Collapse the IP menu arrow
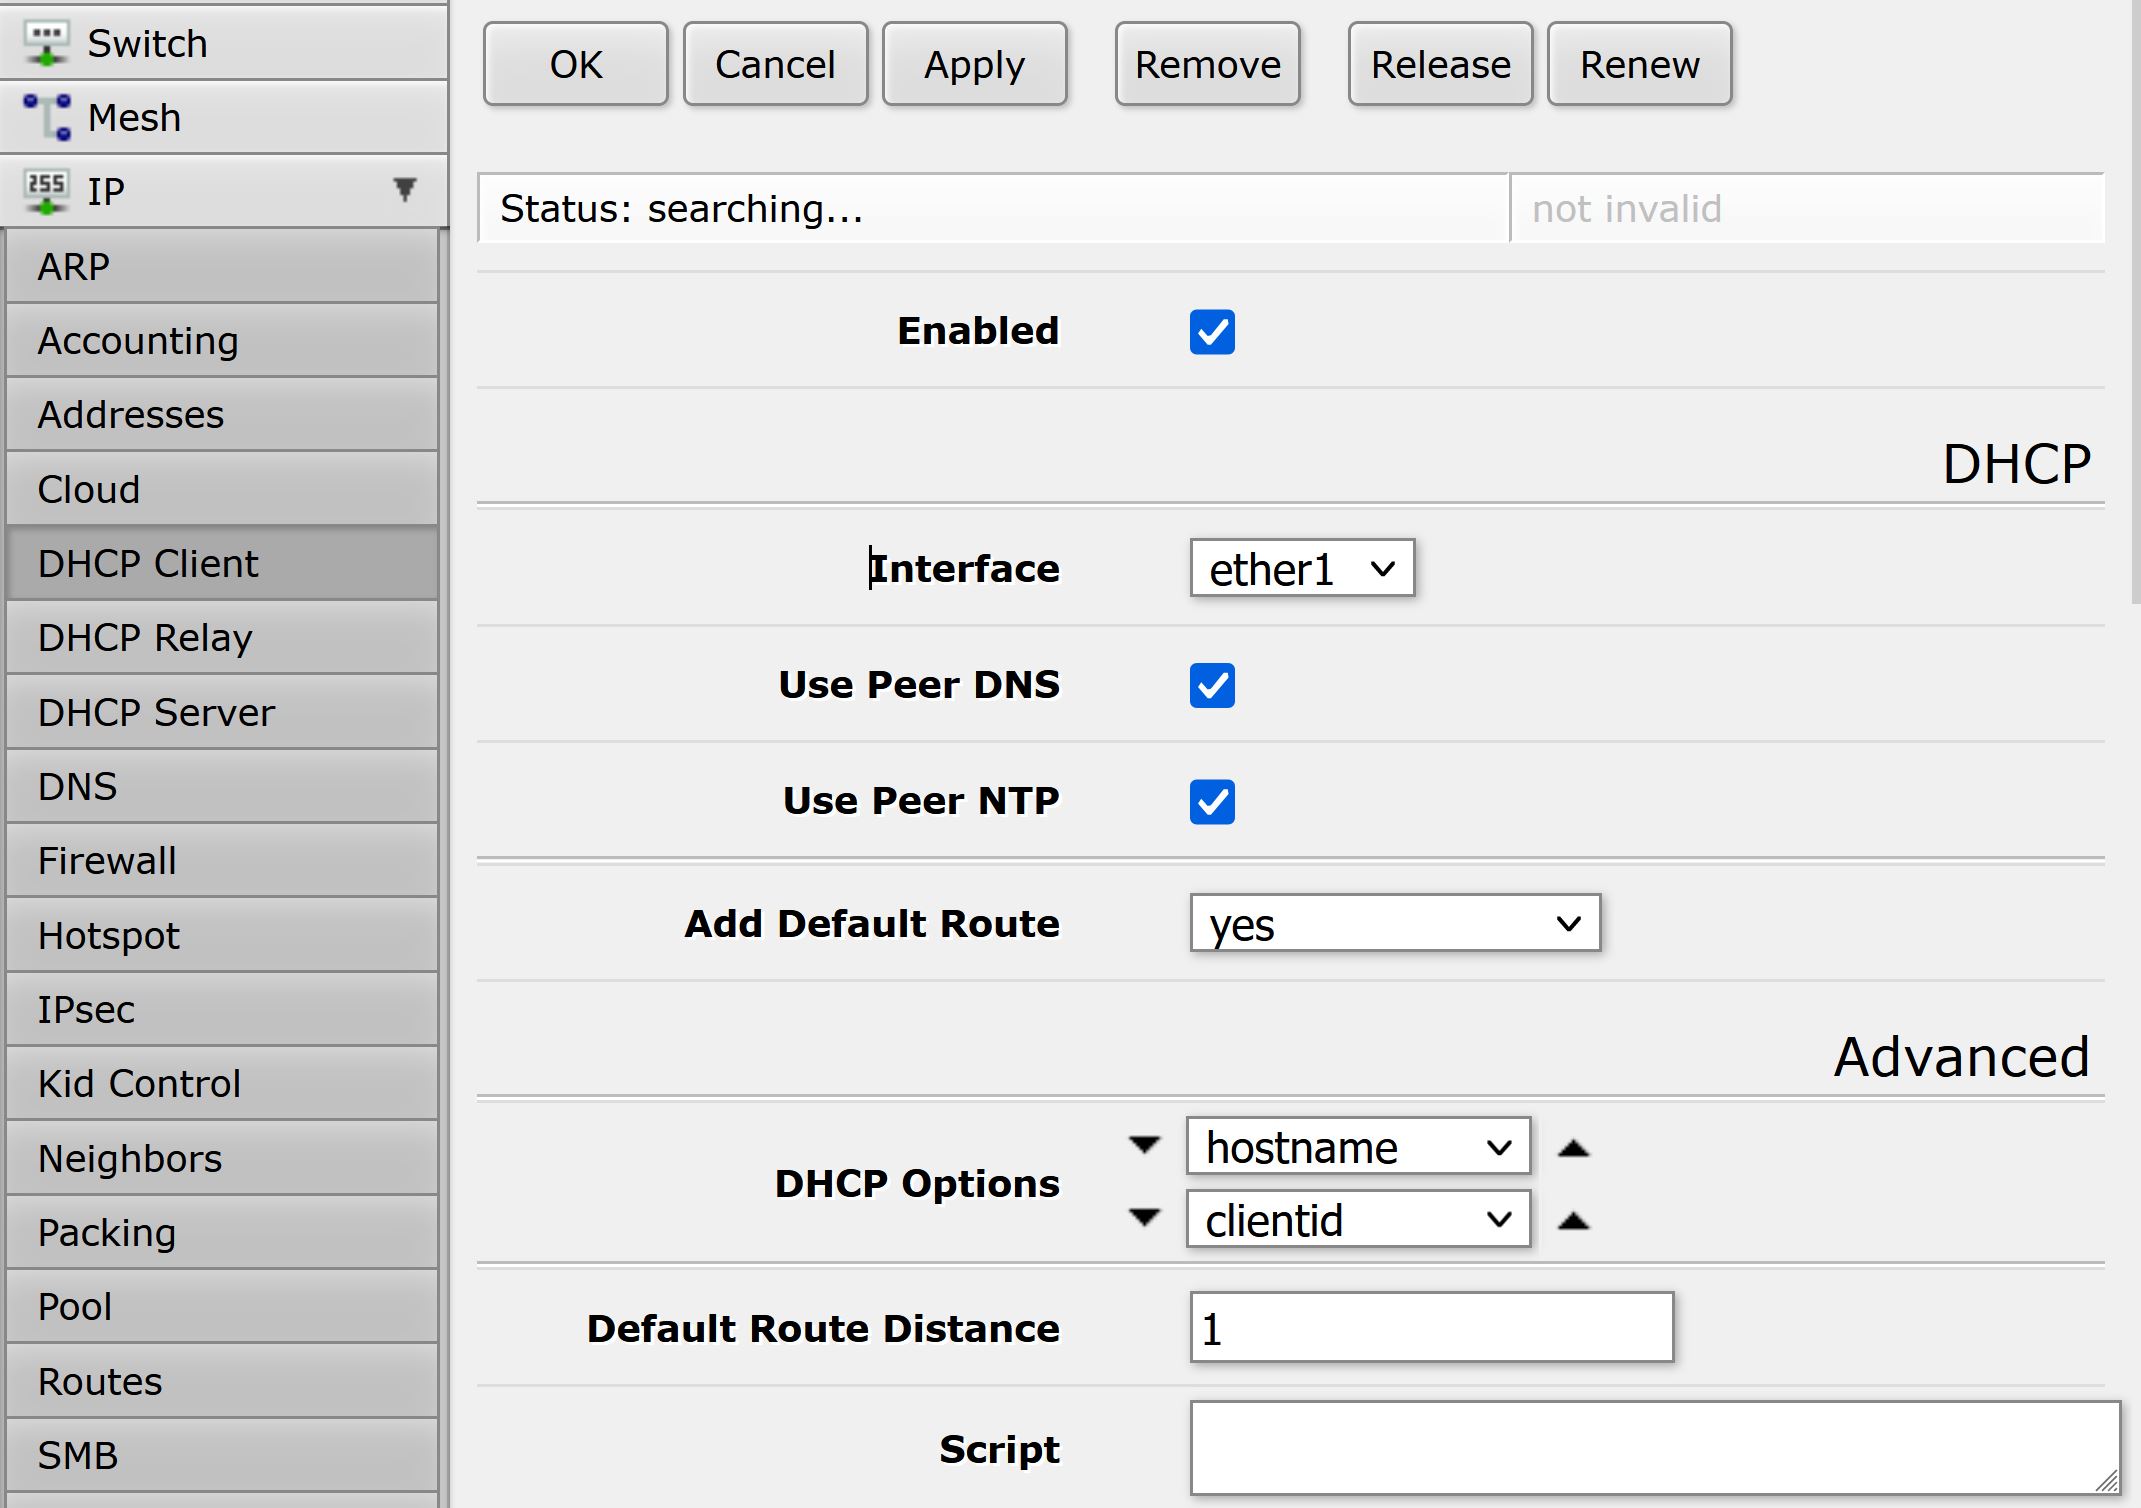2141x1508 pixels. (x=404, y=189)
